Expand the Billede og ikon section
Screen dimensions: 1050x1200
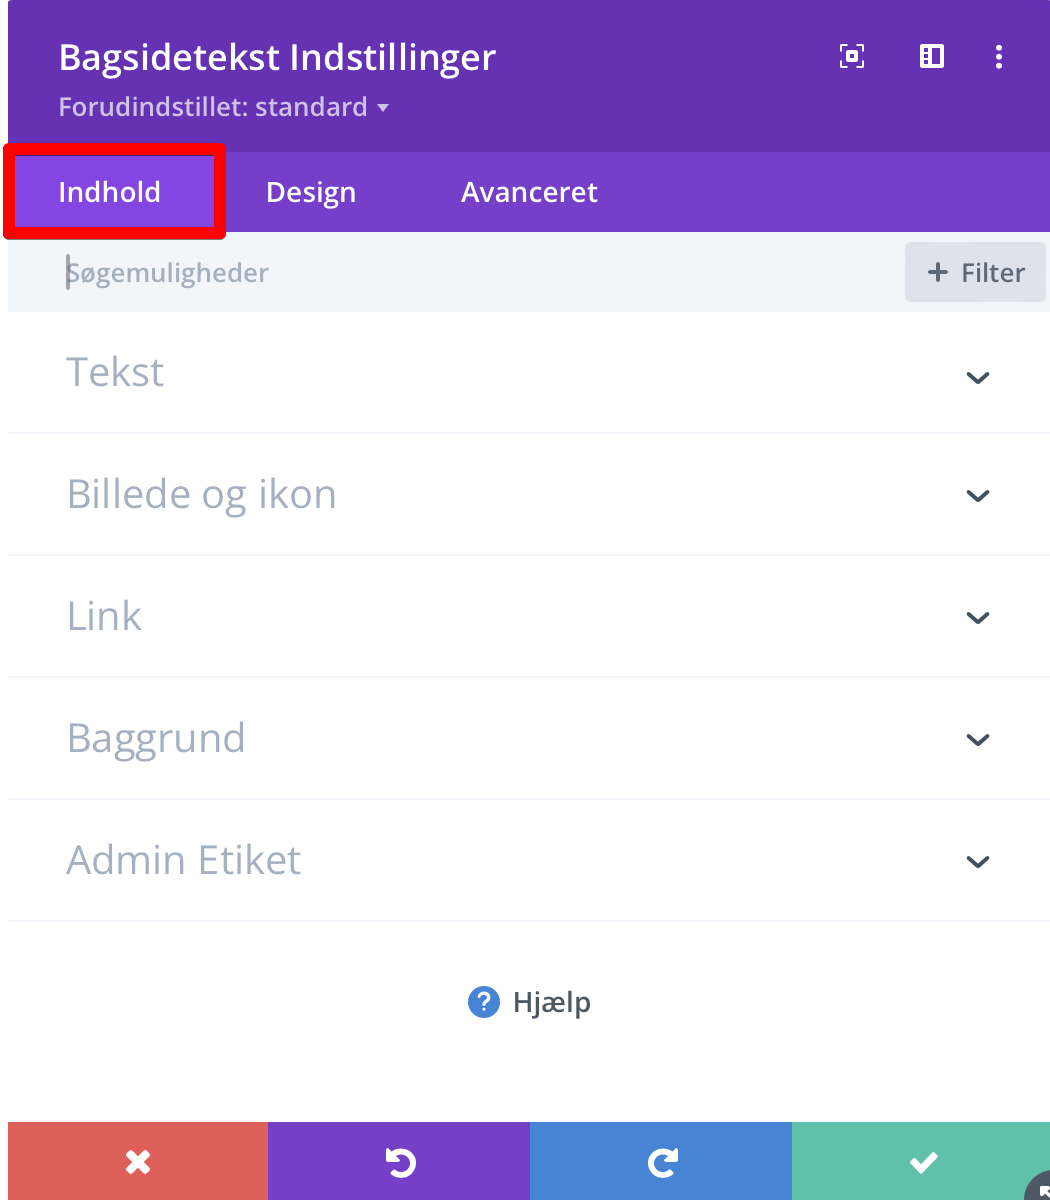[x=977, y=495]
